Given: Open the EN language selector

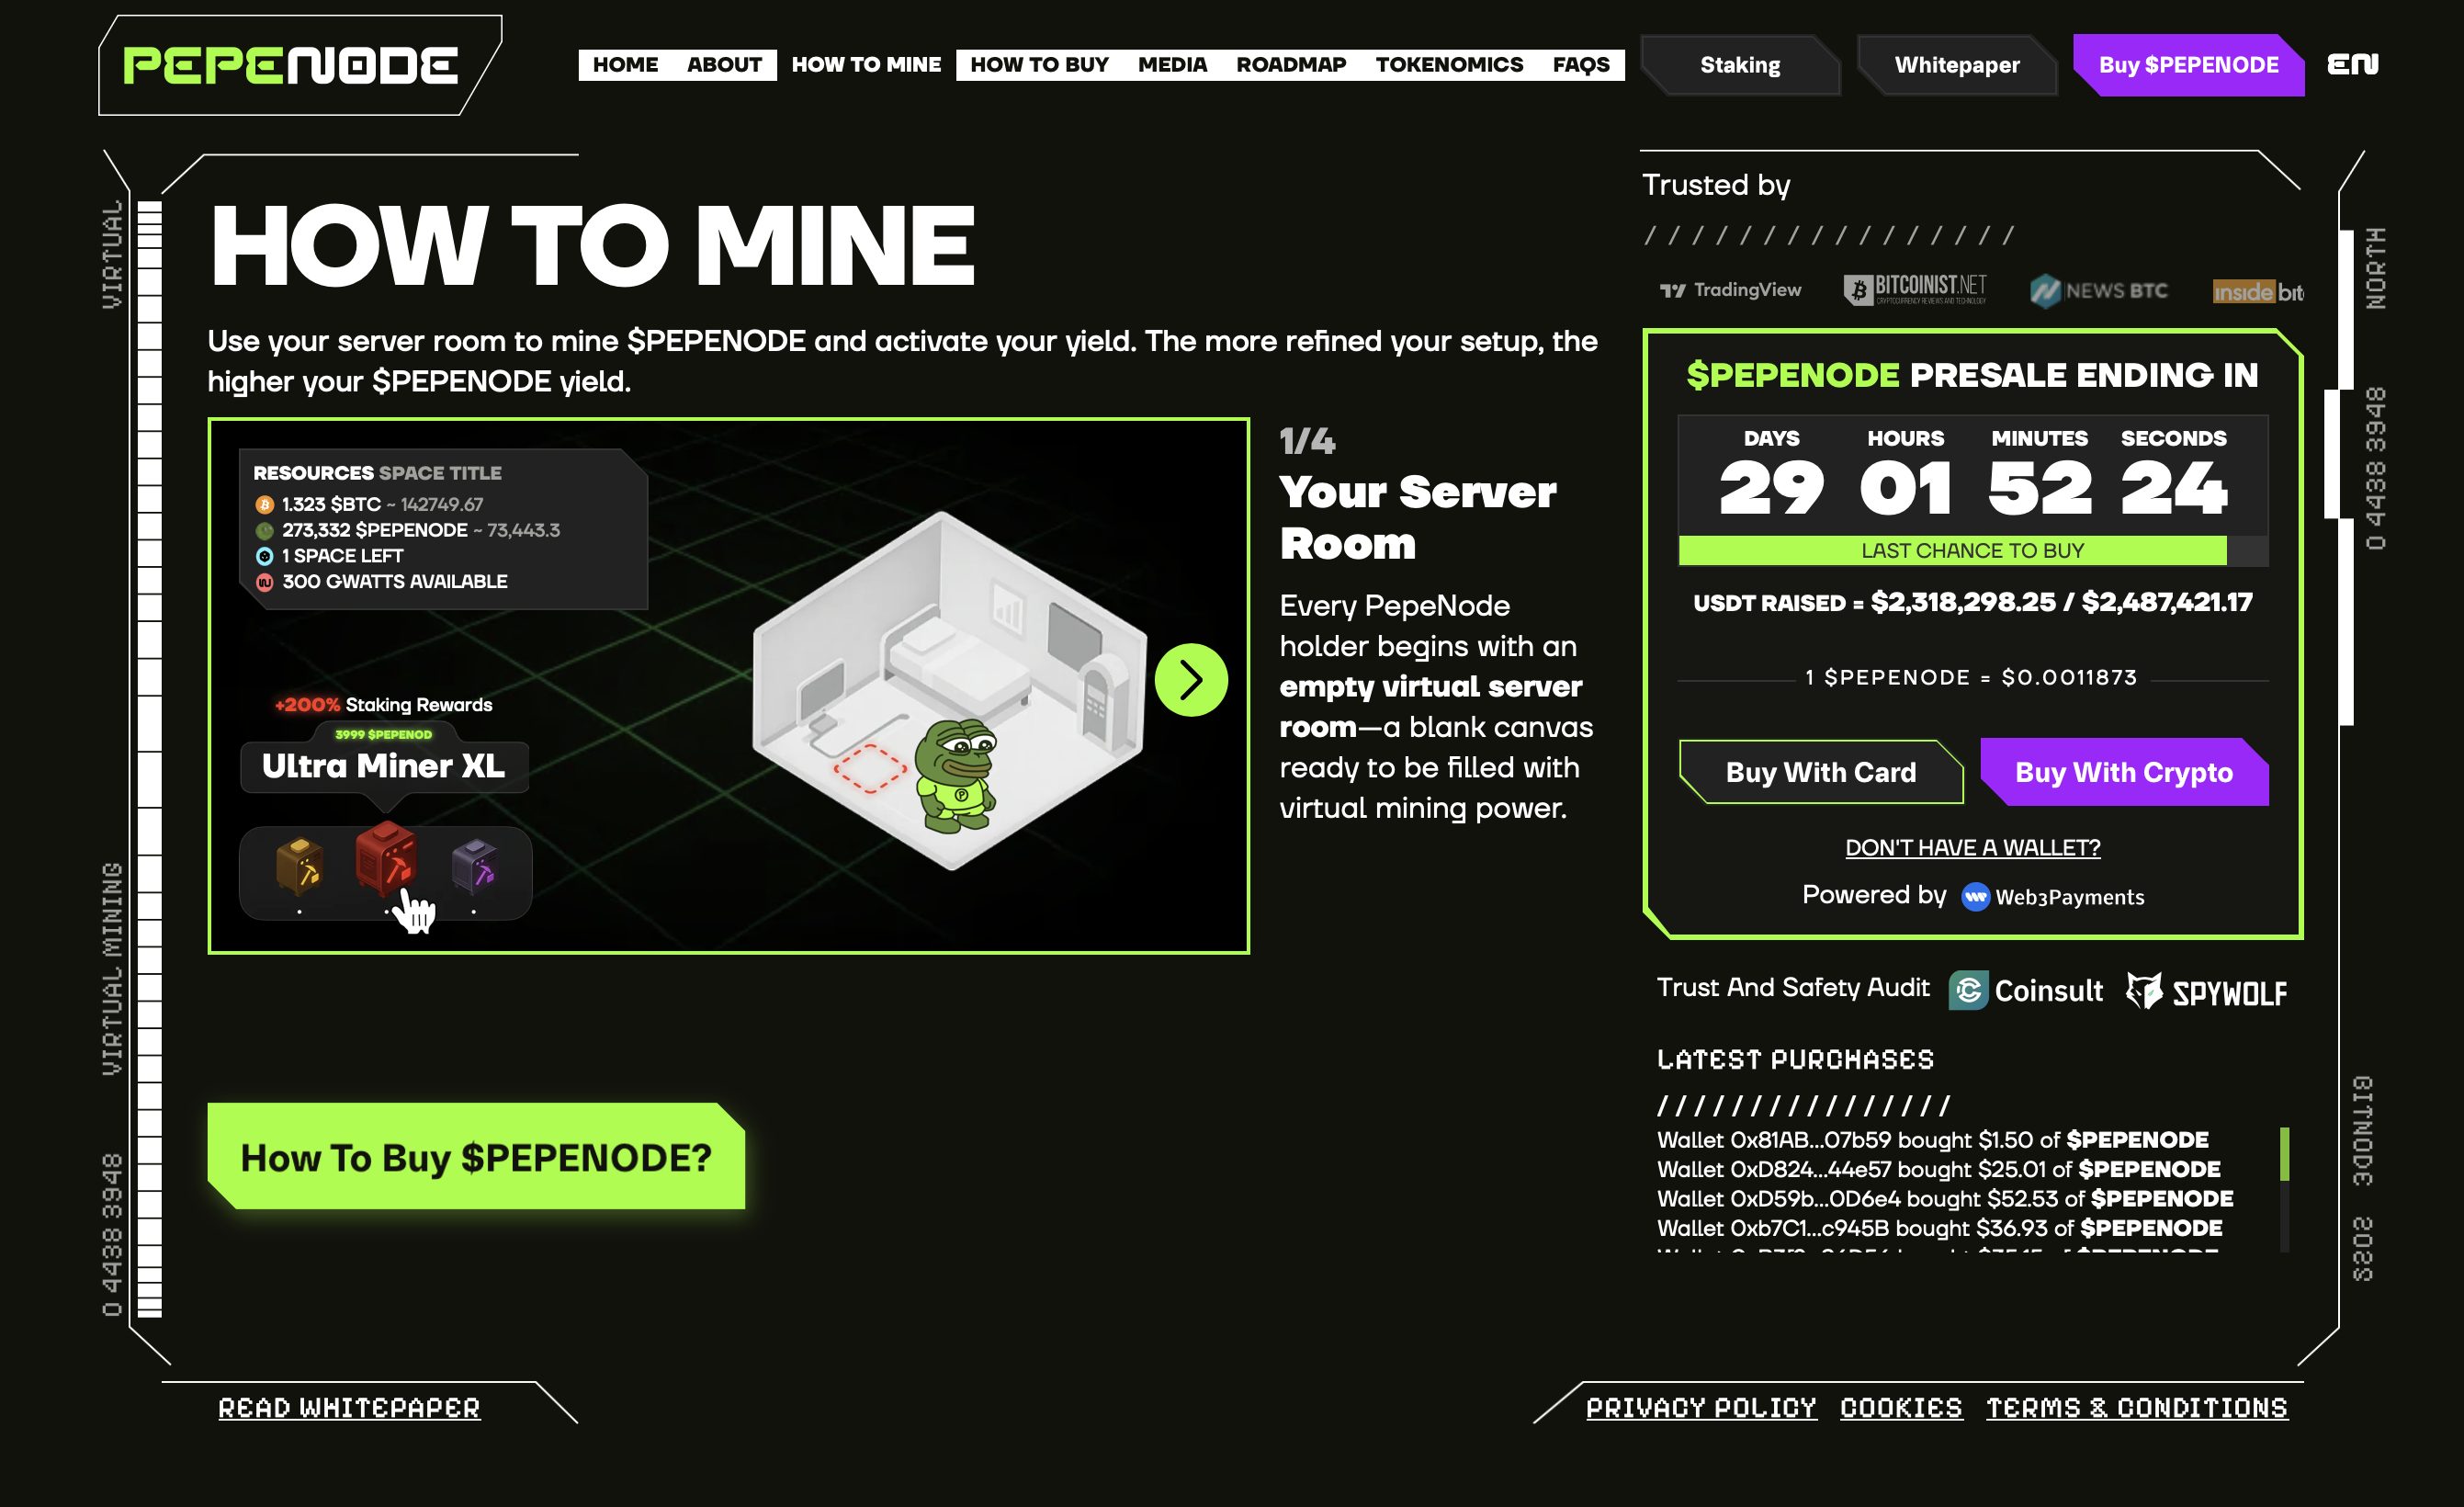Looking at the screenshot, I should [x=2353, y=65].
